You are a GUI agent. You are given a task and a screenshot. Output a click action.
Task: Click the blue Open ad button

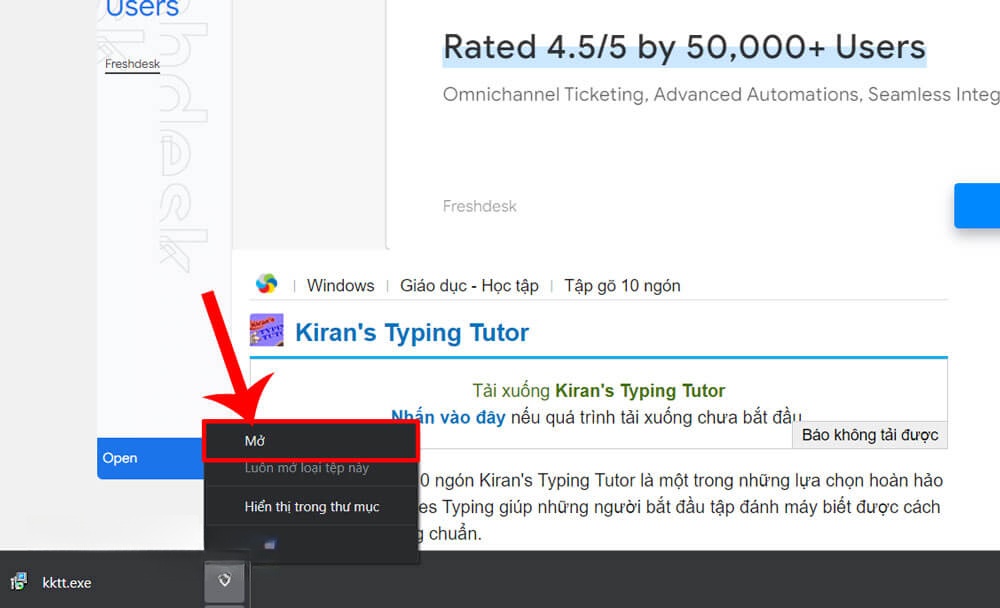point(151,458)
